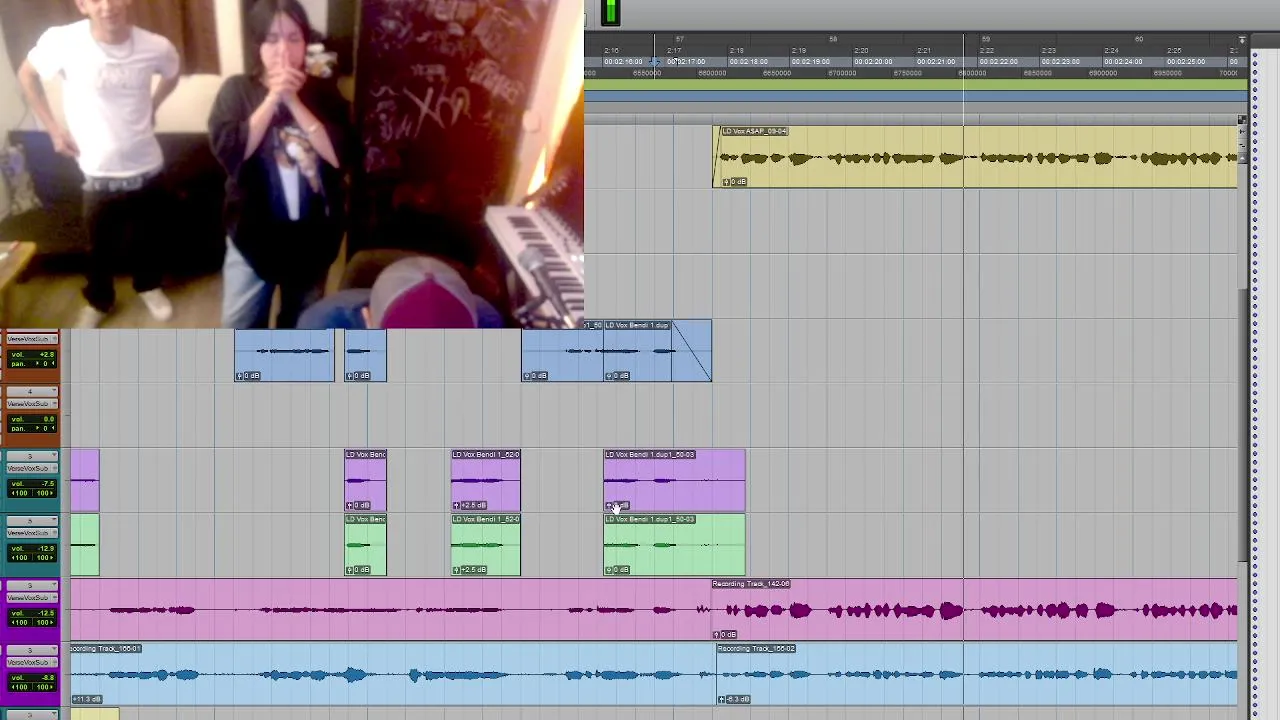Screen dimensions: 1280x720
Task: Click the gain badge on purple LD Vox Bendi 1.dup1_50-03 clip
Action: click(x=618, y=505)
